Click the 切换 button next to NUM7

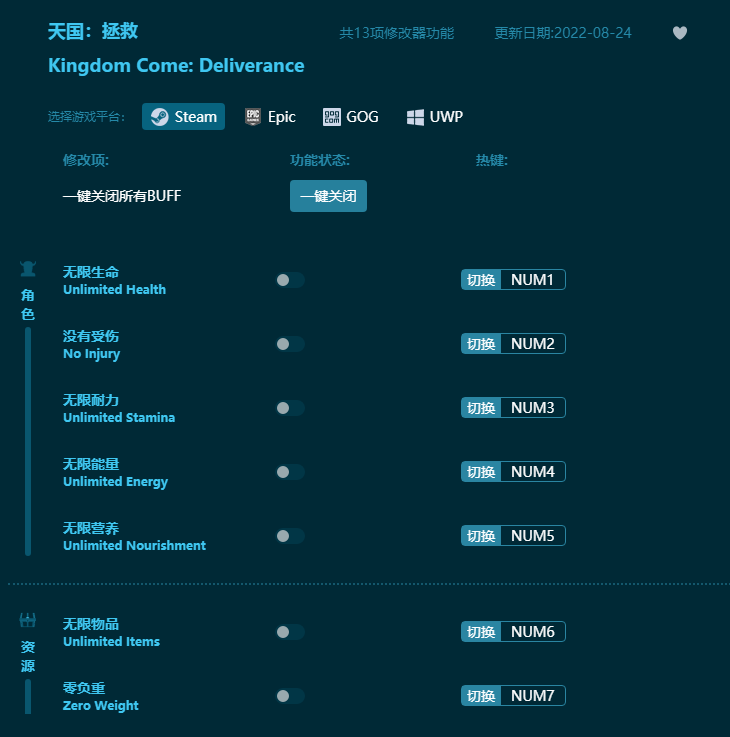coord(481,696)
